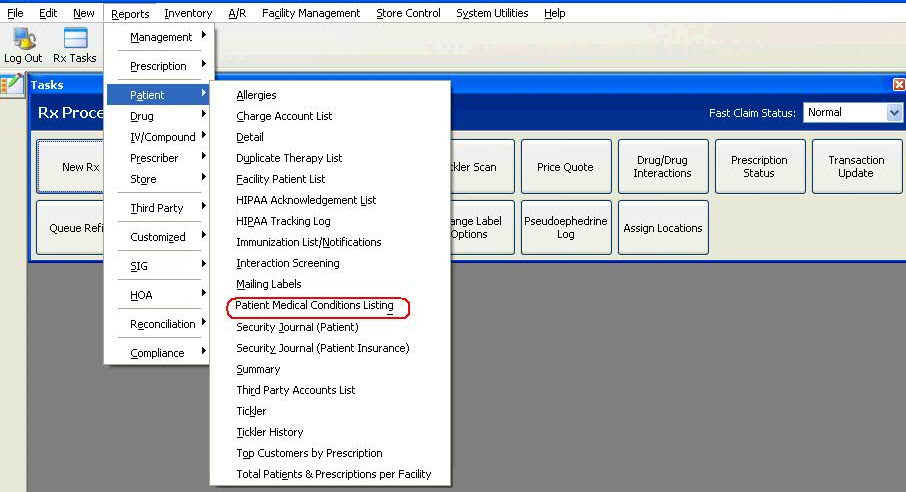This screenshot has height=492, width=906.
Task: Click the notepad icon at left edge
Action: pyautogui.click(x=12, y=86)
